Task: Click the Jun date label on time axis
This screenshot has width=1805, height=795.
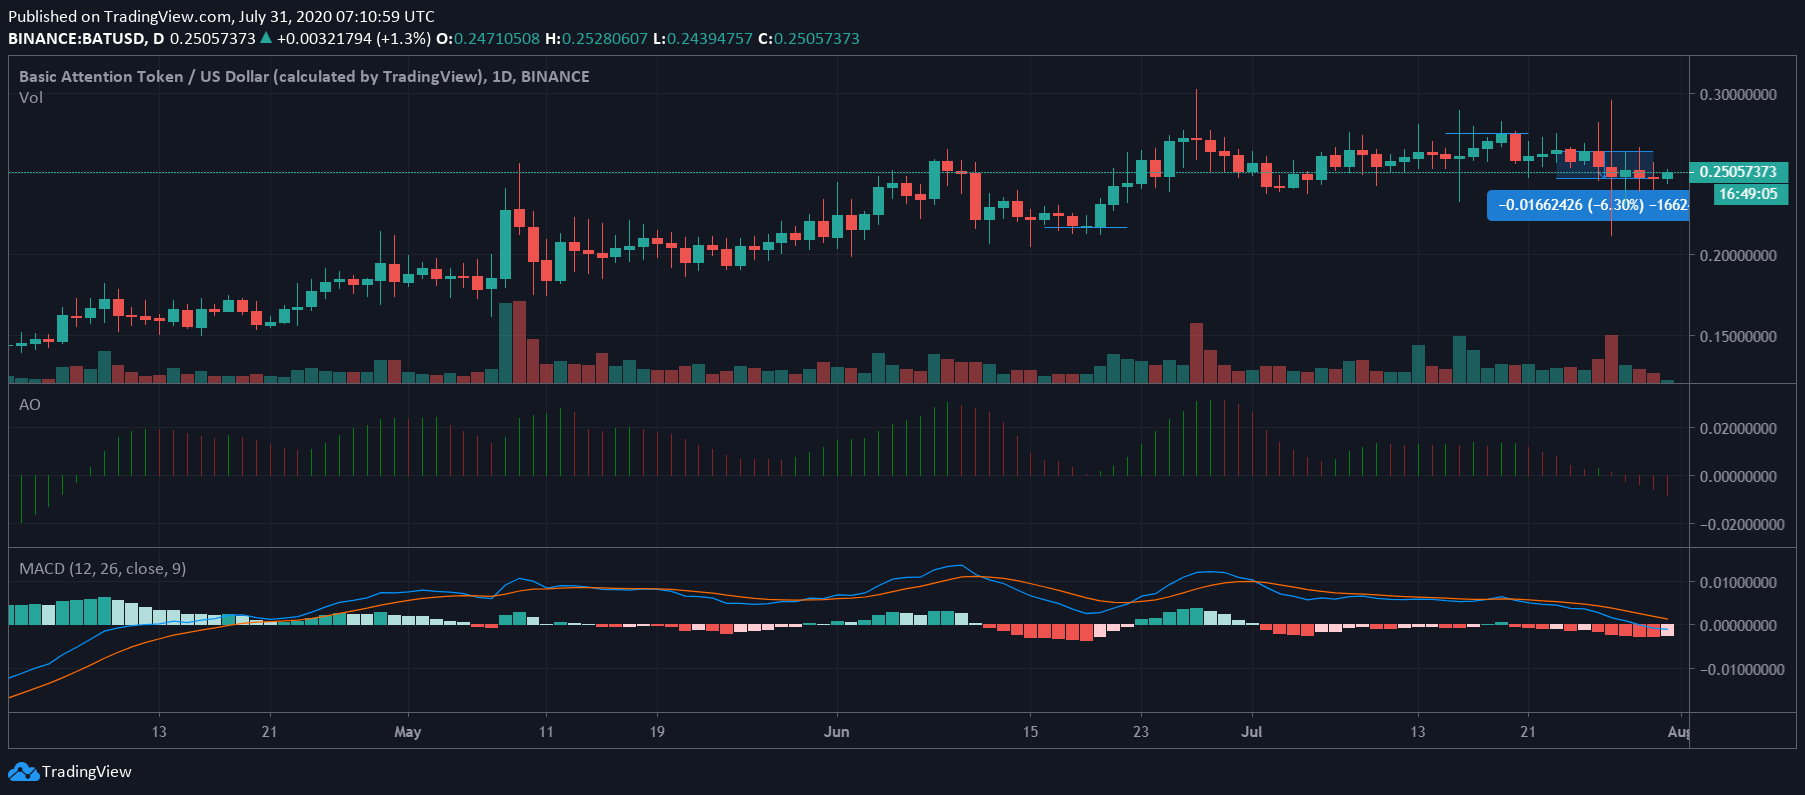Action: (837, 732)
